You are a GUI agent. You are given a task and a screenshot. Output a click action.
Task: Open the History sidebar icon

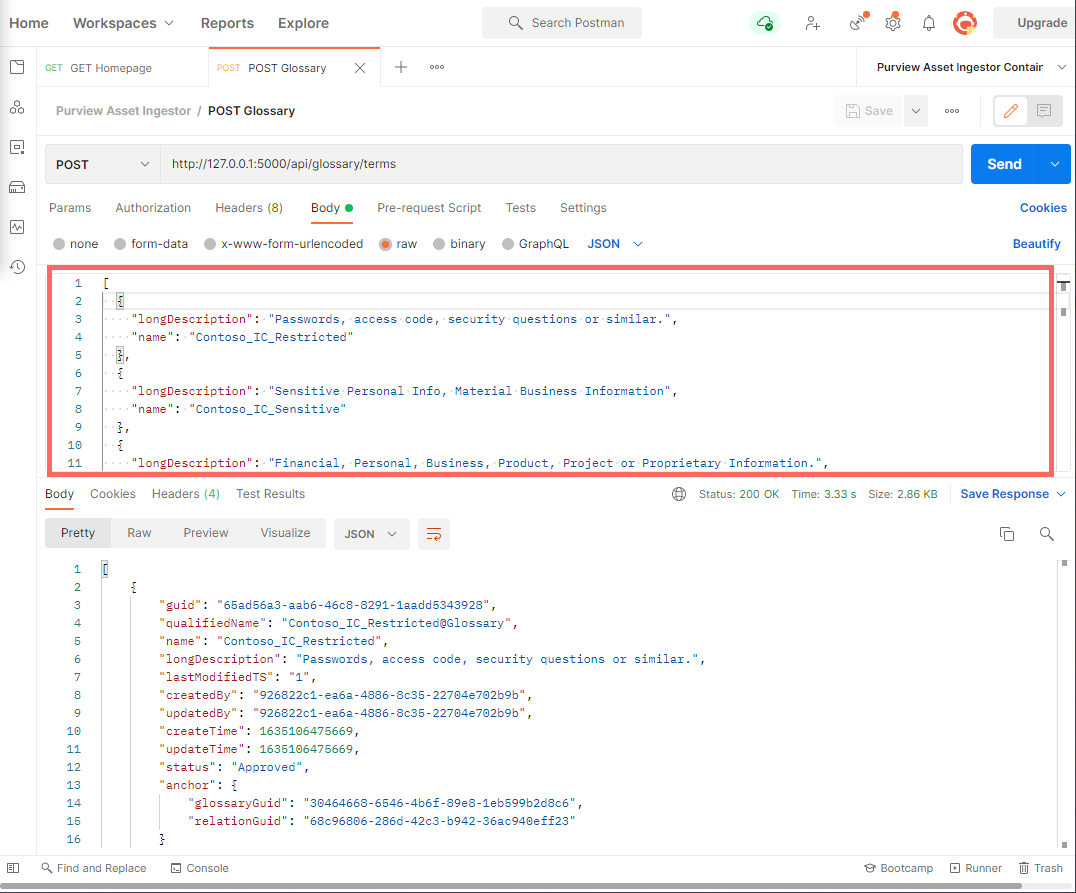[x=17, y=266]
